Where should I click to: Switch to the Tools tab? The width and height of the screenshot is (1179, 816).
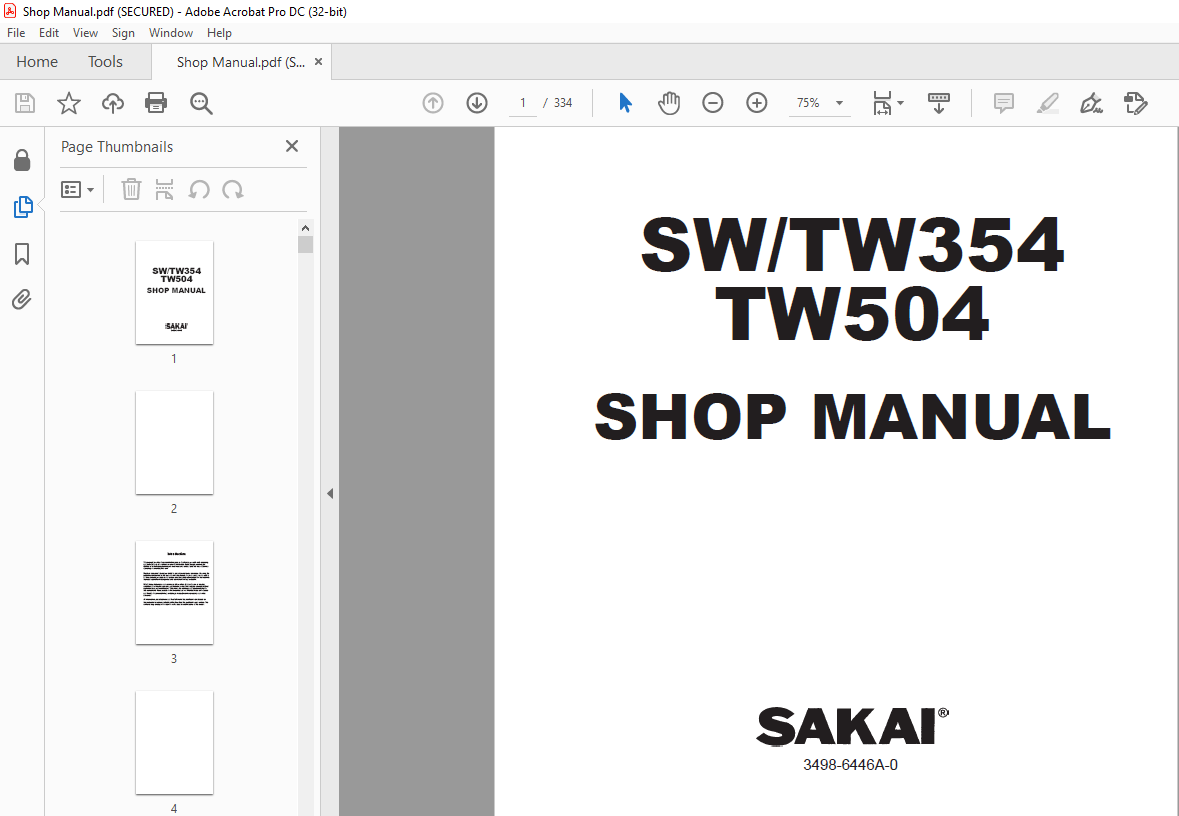click(x=105, y=62)
